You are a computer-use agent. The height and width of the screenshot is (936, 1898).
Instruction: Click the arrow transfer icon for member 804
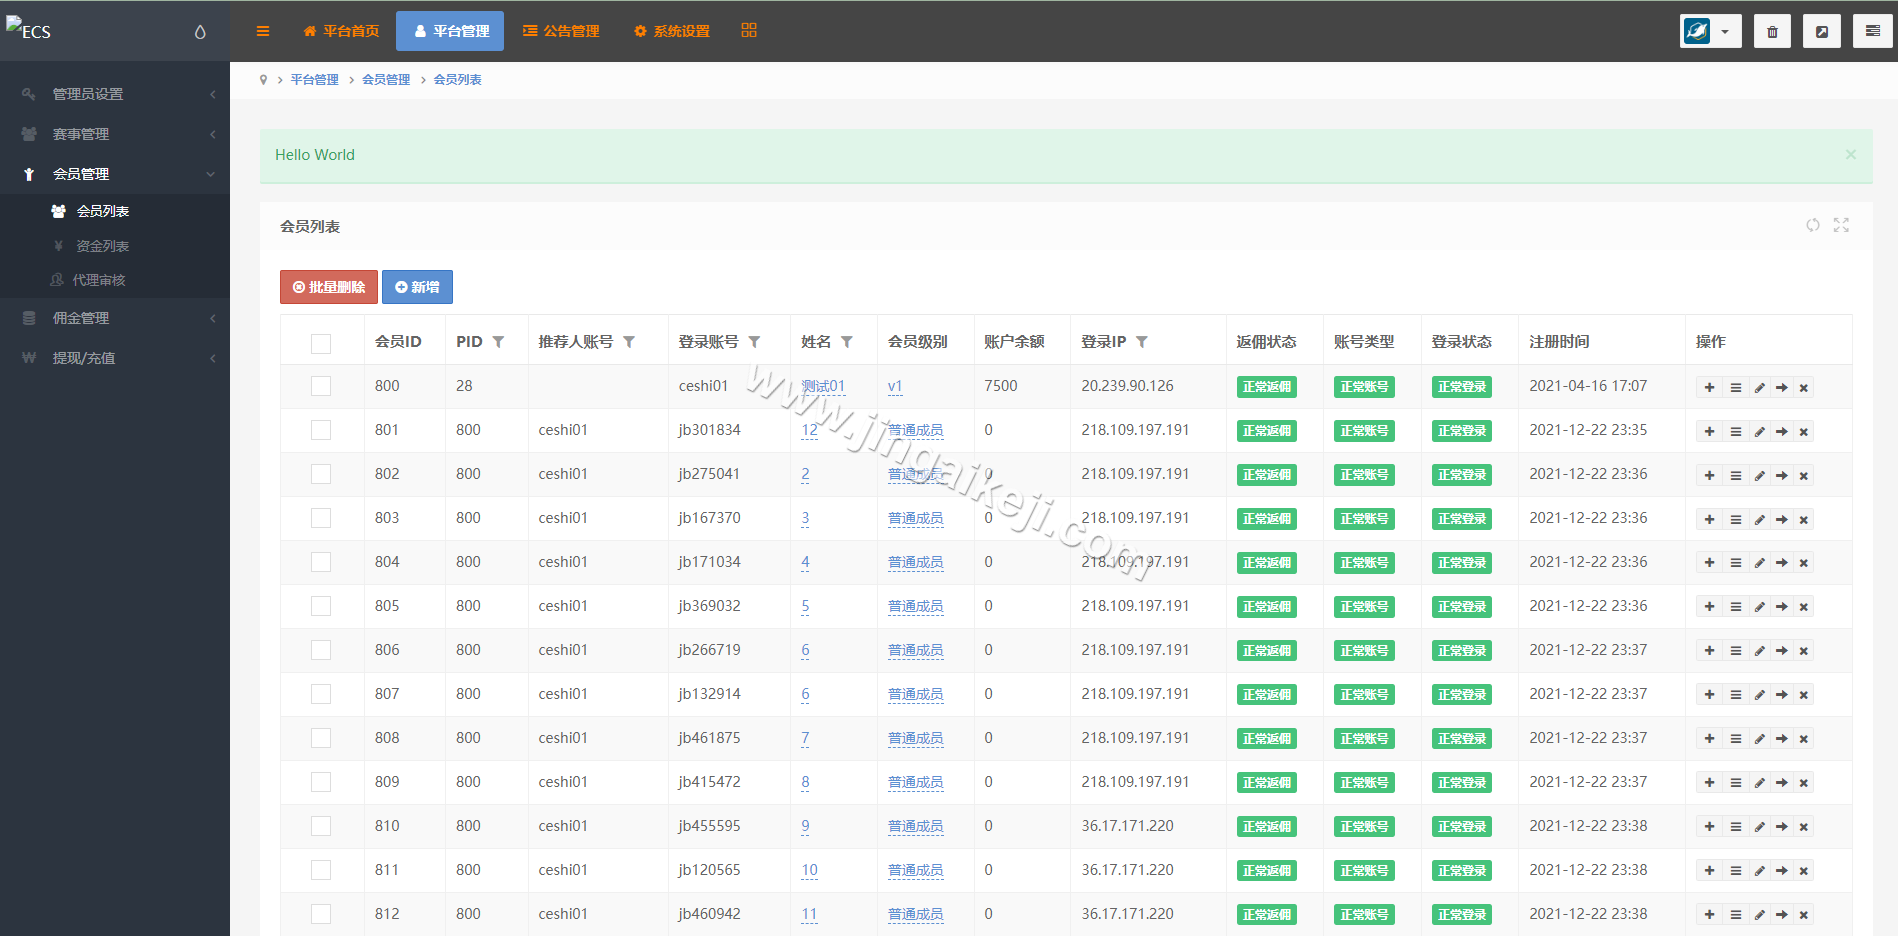pyautogui.click(x=1782, y=562)
